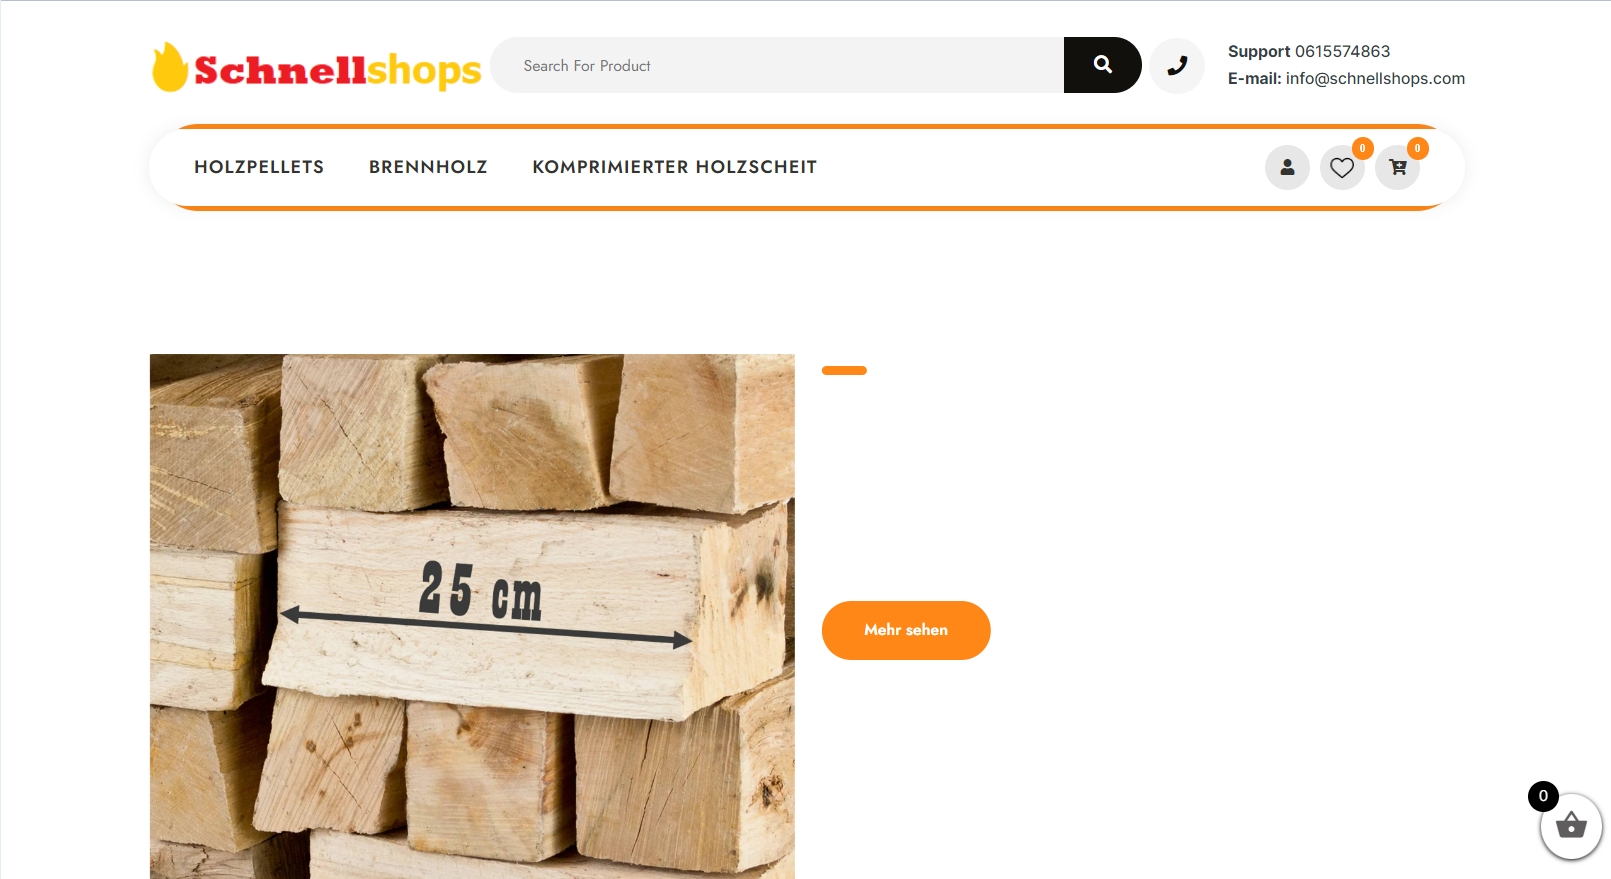Screen dimensions: 1611x879
Task: Open the user account icon
Action: (x=1287, y=167)
